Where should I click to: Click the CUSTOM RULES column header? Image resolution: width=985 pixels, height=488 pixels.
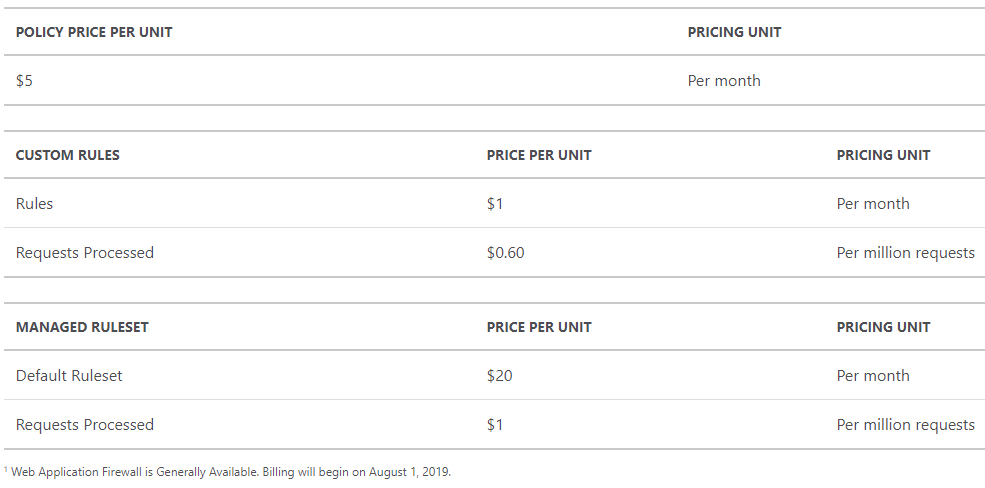pyautogui.click(x=67, y=155)
